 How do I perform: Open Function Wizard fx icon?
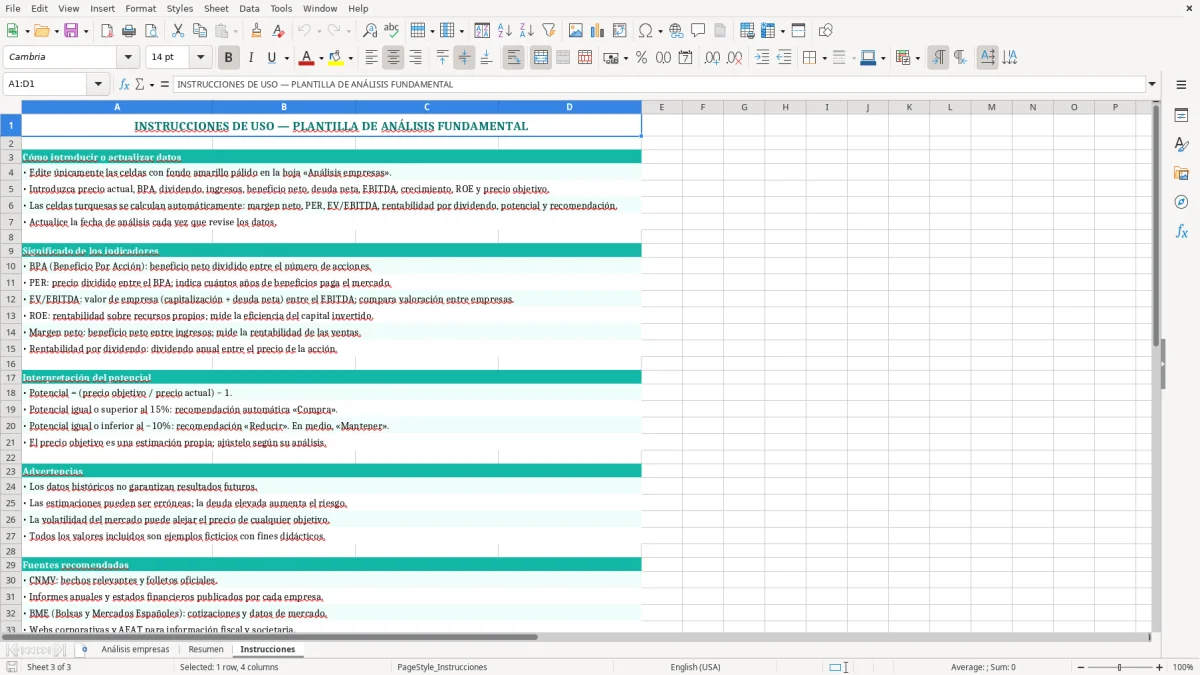point(125,85)
